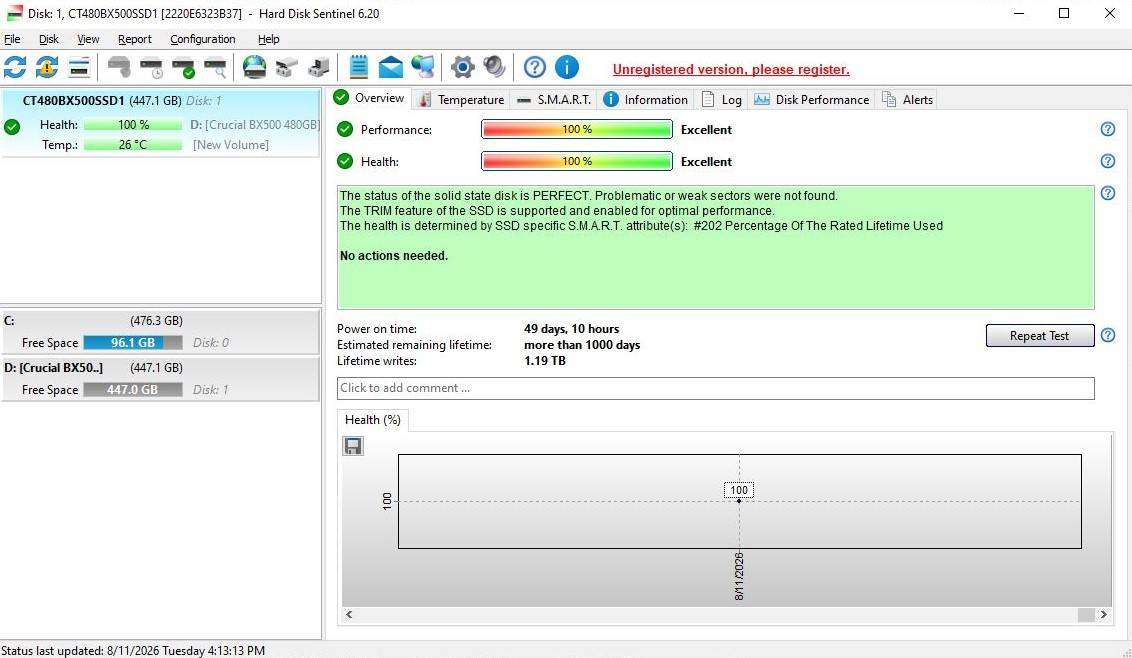Switch to the Log tab
Viewport: 1132px width, 658px height.
(x=721, y=100)
